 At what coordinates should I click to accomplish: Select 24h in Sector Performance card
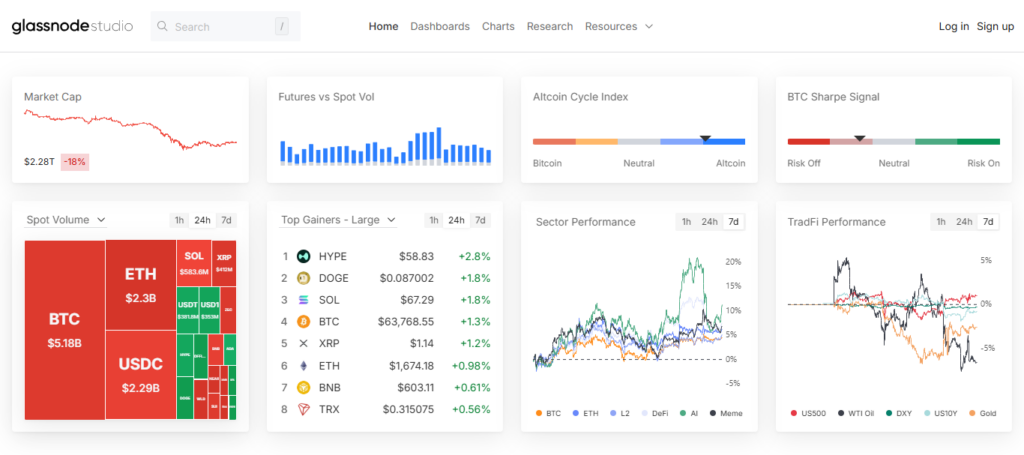pos(709,222)
